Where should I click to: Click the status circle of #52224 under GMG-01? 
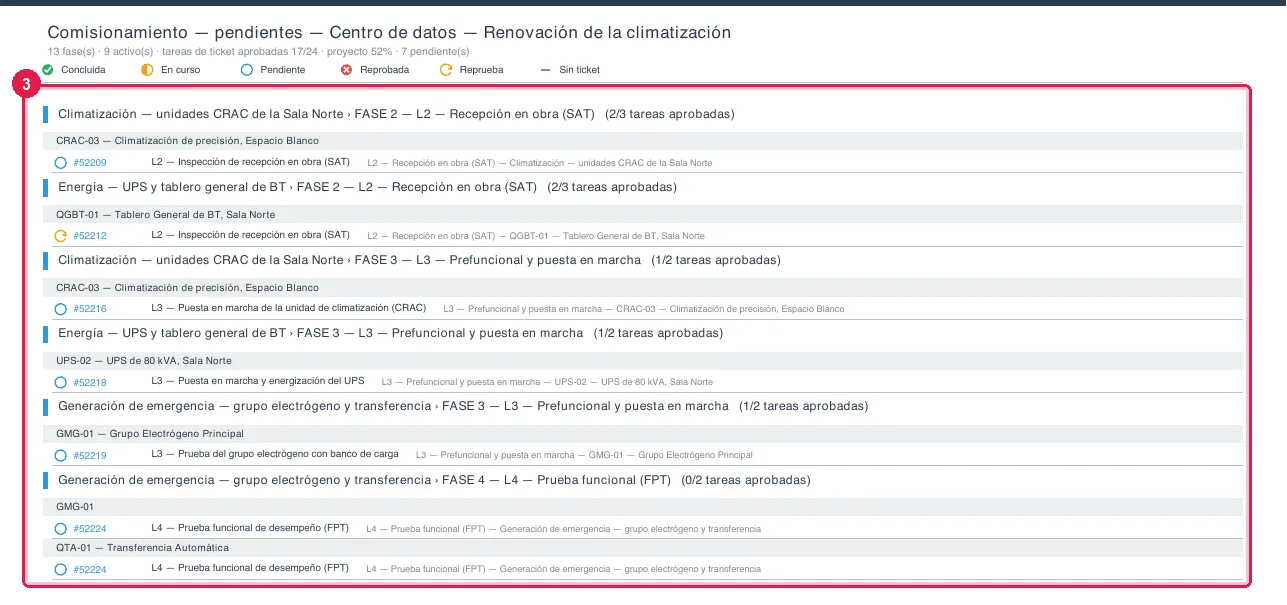point(61,529)
